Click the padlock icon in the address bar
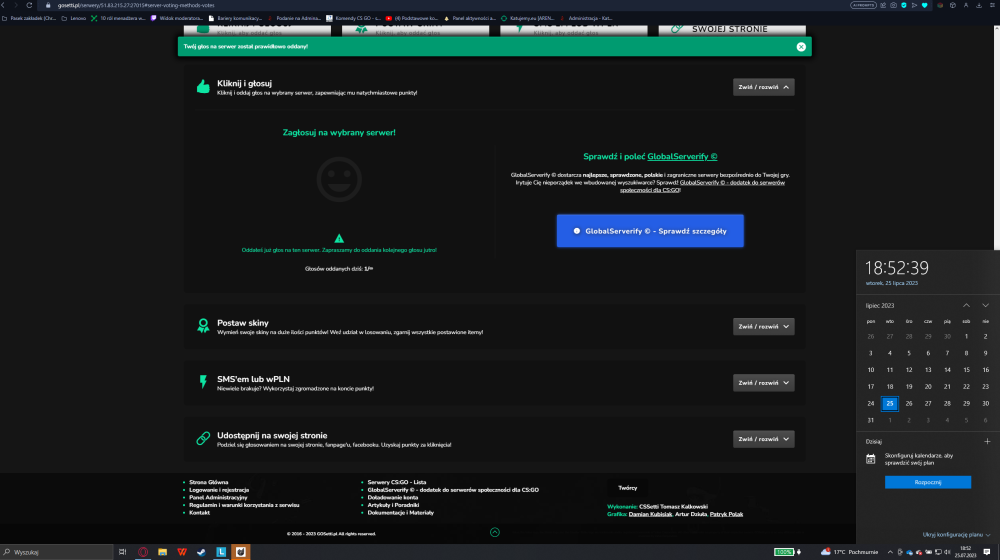This screenshot has height=560, width=1000. pyautogui.click(x=48, y=5)
